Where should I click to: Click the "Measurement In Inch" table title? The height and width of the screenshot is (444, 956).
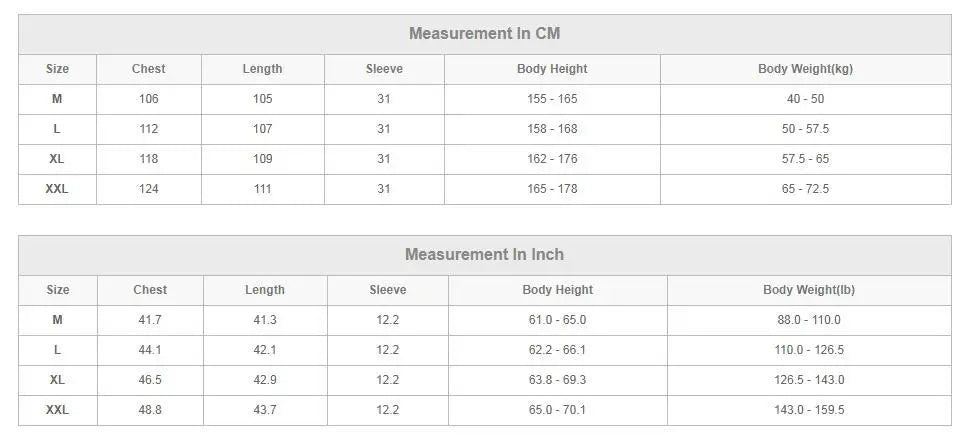(x=484, y=255)
